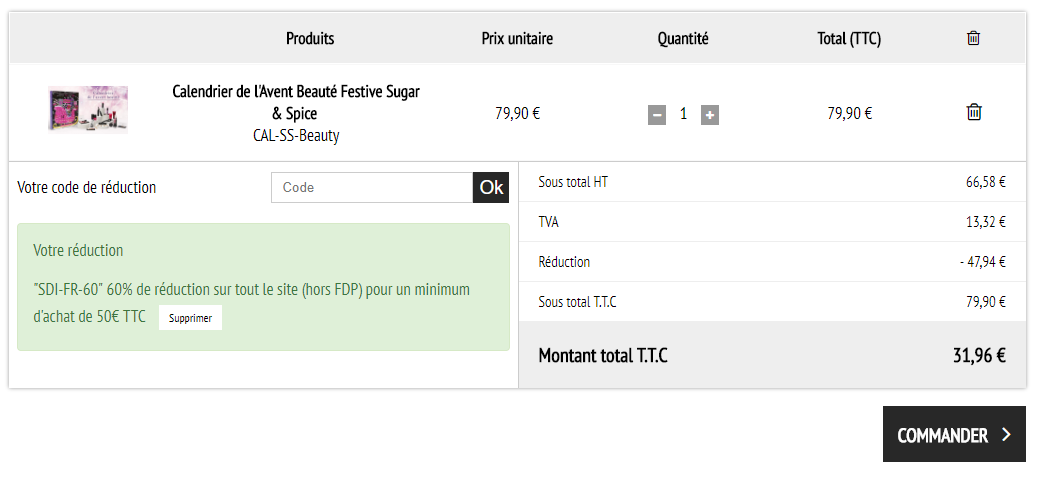Decrease quantity with the minus button
Image resolution: width=1043 pixels, height=499 pixels.
(657, 115)
